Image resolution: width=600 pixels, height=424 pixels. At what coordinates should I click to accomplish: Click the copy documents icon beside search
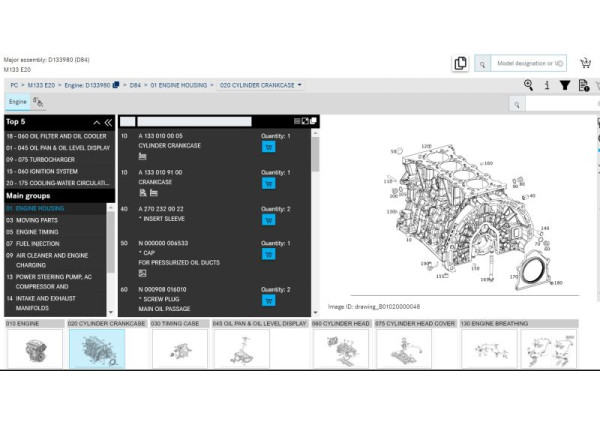pos(460,63)
